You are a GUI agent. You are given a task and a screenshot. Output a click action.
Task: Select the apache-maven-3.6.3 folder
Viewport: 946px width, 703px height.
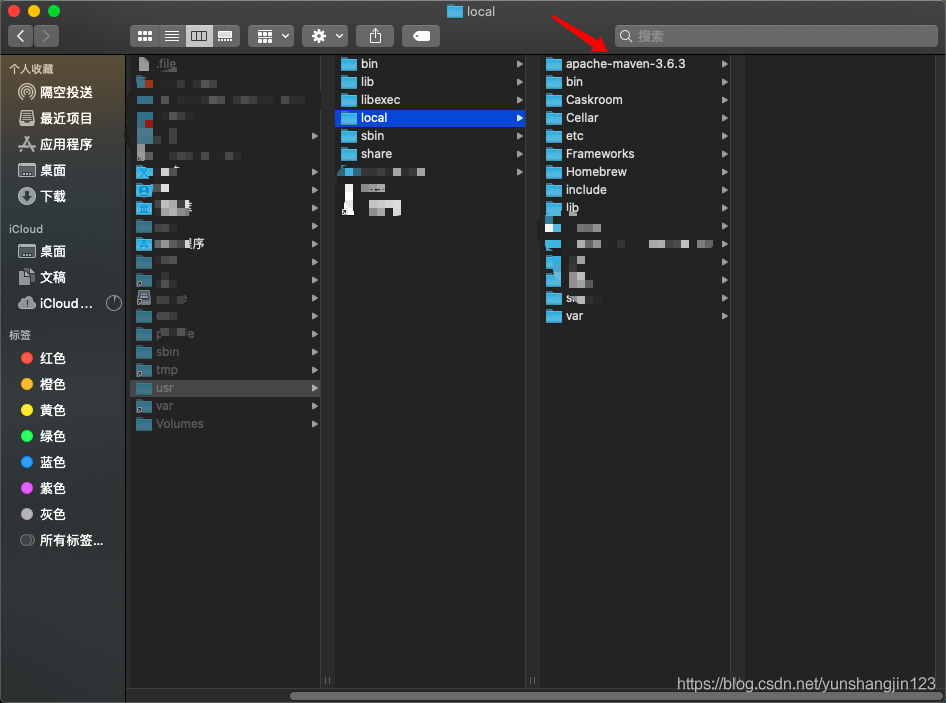(x=635, y=64)
